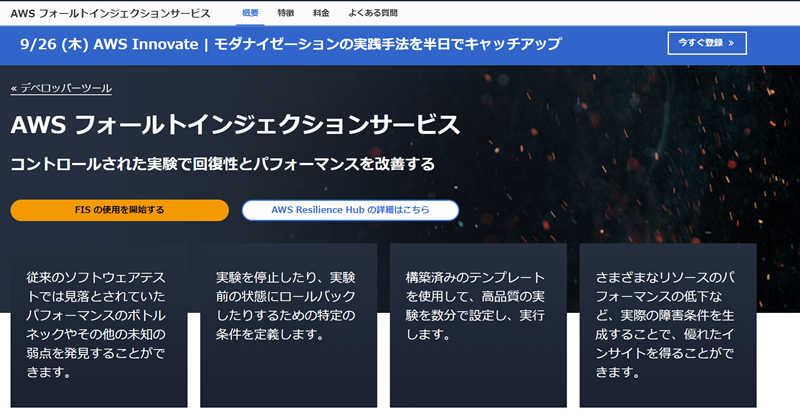800x419 pixels.
Task: Click the large AWS フォールトインジェクションサービス heading
Action: click(235, 125)
